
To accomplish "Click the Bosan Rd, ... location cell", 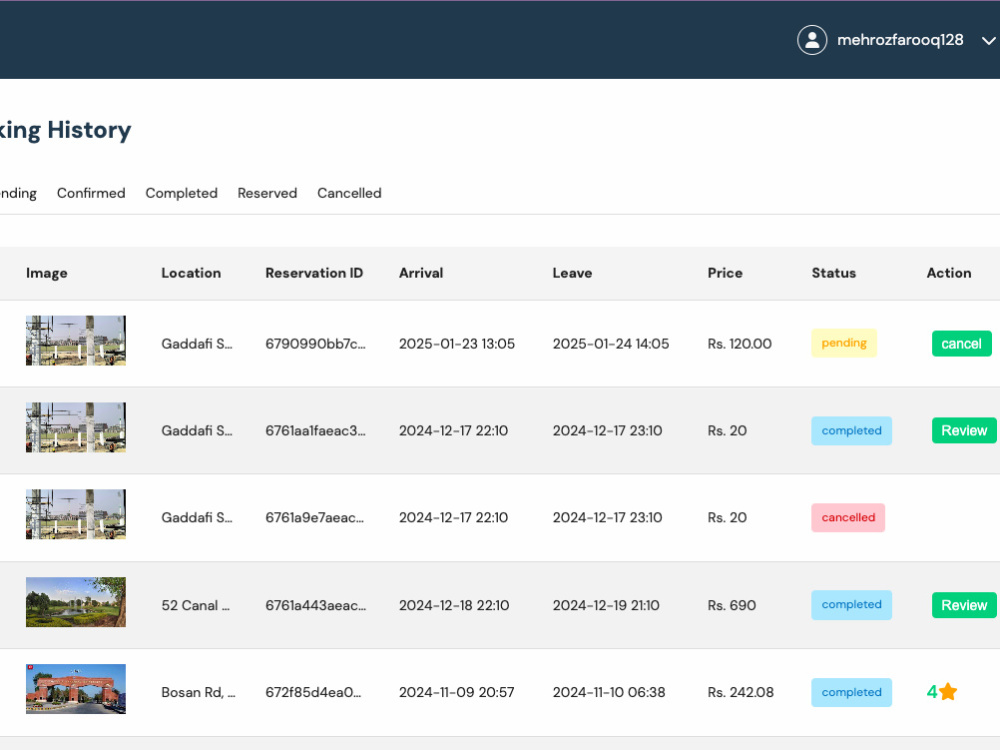I will pyautogui.click(x=198, y=692).
